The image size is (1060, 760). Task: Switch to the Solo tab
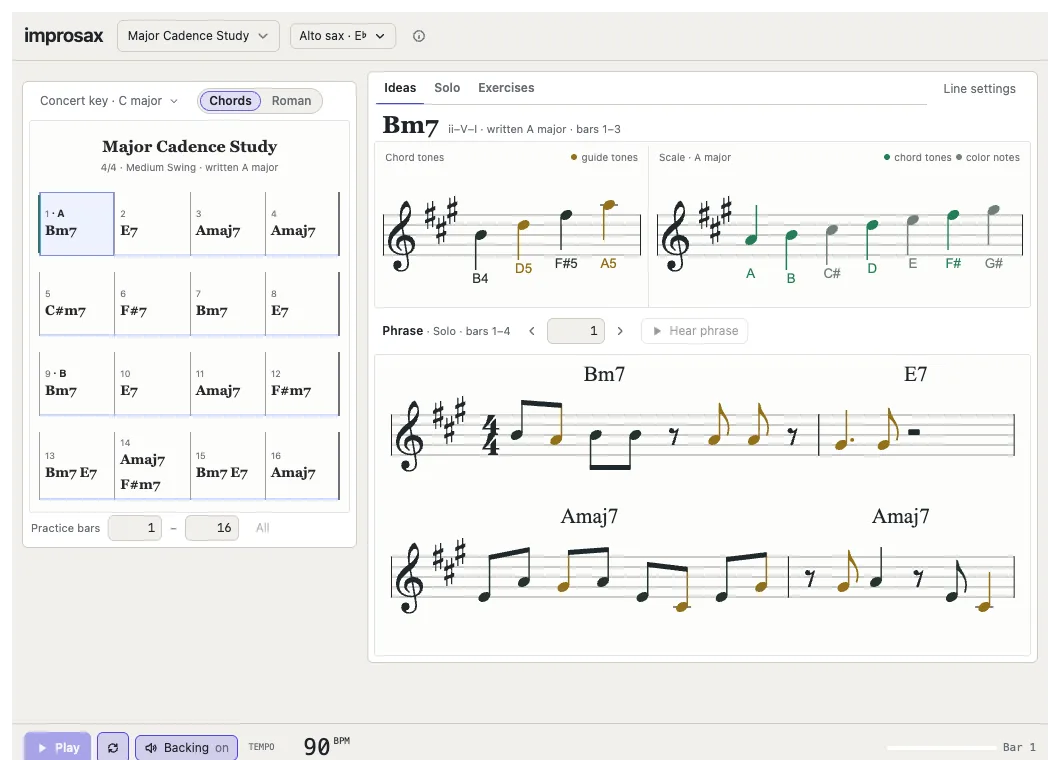click(x=447, y=88)
